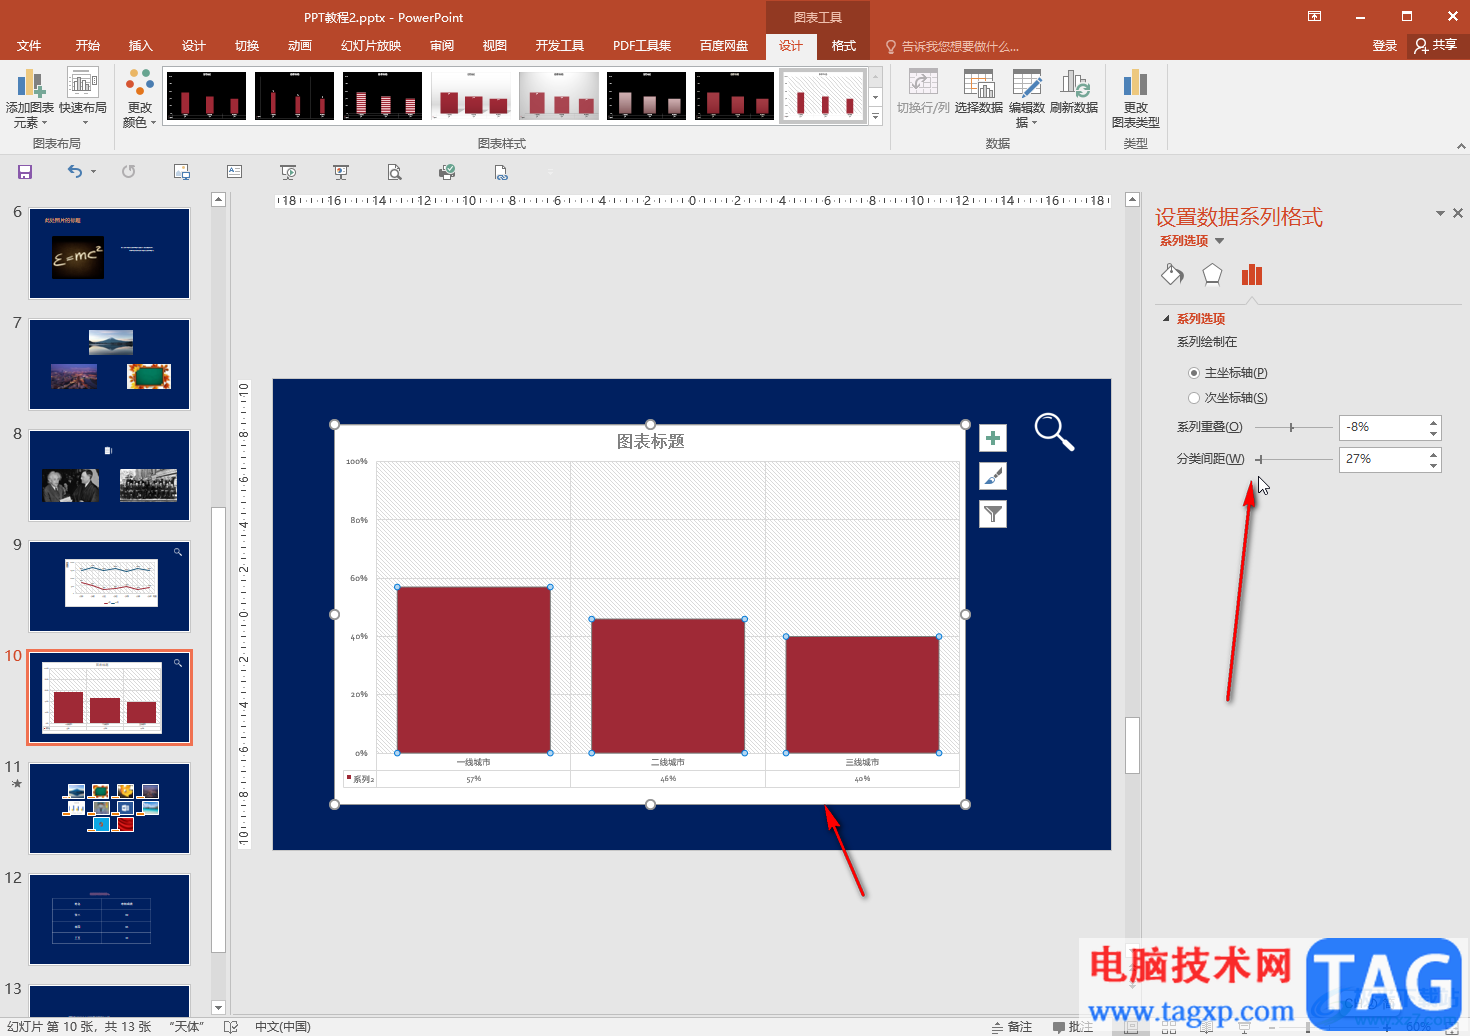Expand the chart styles gallery more button
Viewport: 1470px width, 1036px height.
tap(875, 116)
